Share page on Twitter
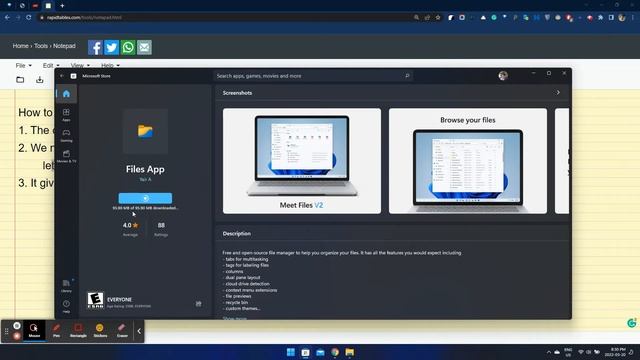Viewport: 640px width, 360px height. pyautogui.click(x=111, y=47)
